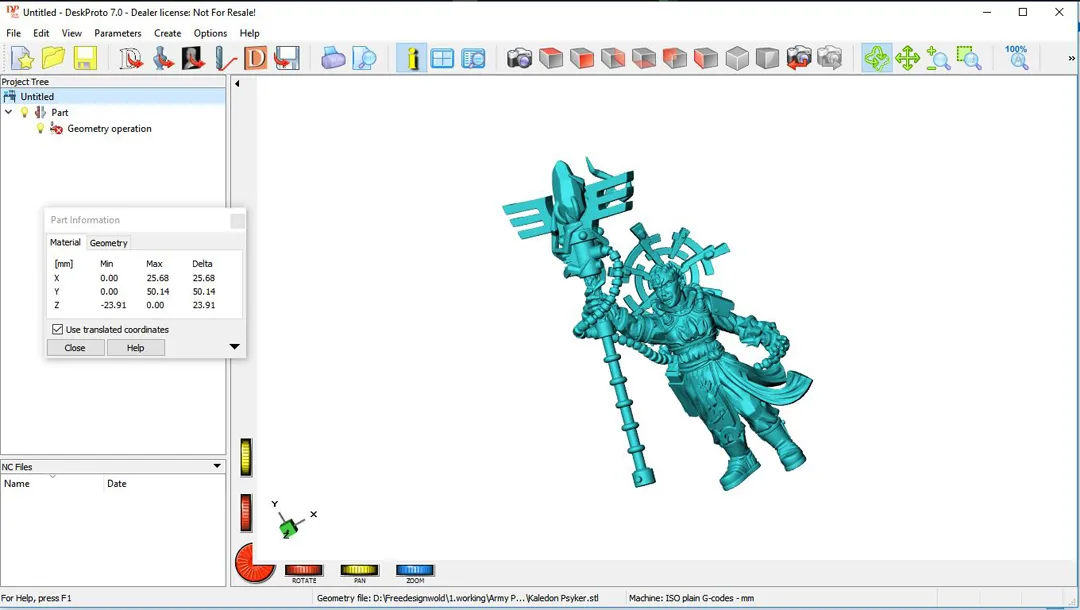
Task: Click the load vector 'D' outline icon
Action: coord(130,59)
